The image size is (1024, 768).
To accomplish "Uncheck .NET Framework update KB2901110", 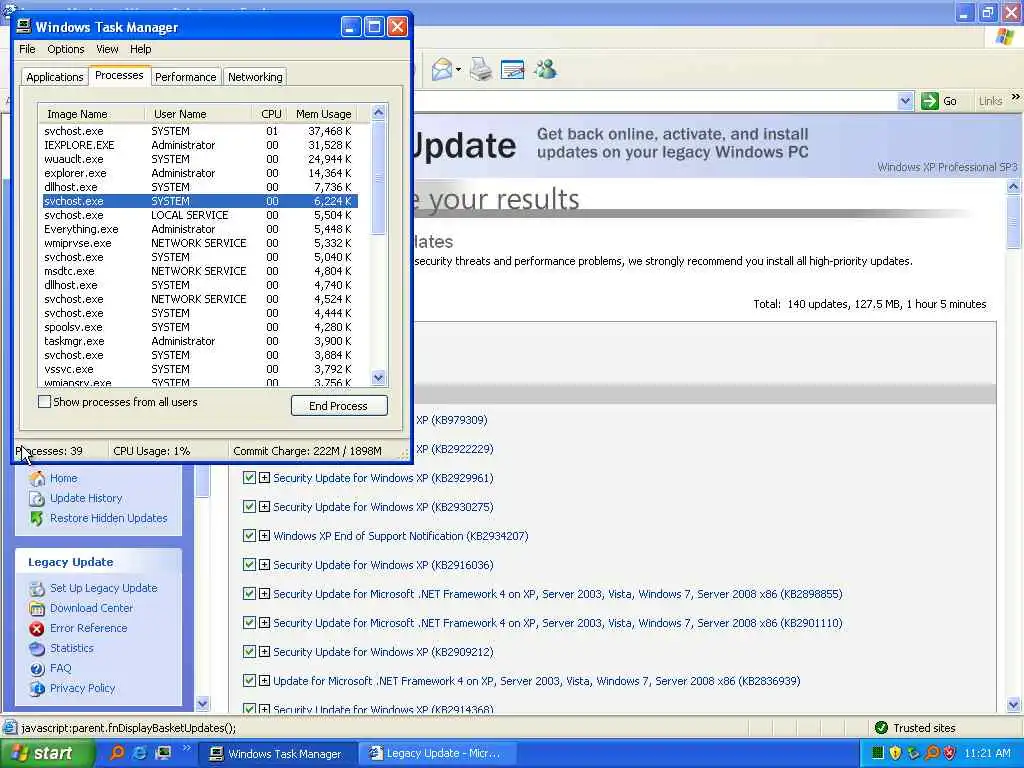I will [x=249, y=622].
